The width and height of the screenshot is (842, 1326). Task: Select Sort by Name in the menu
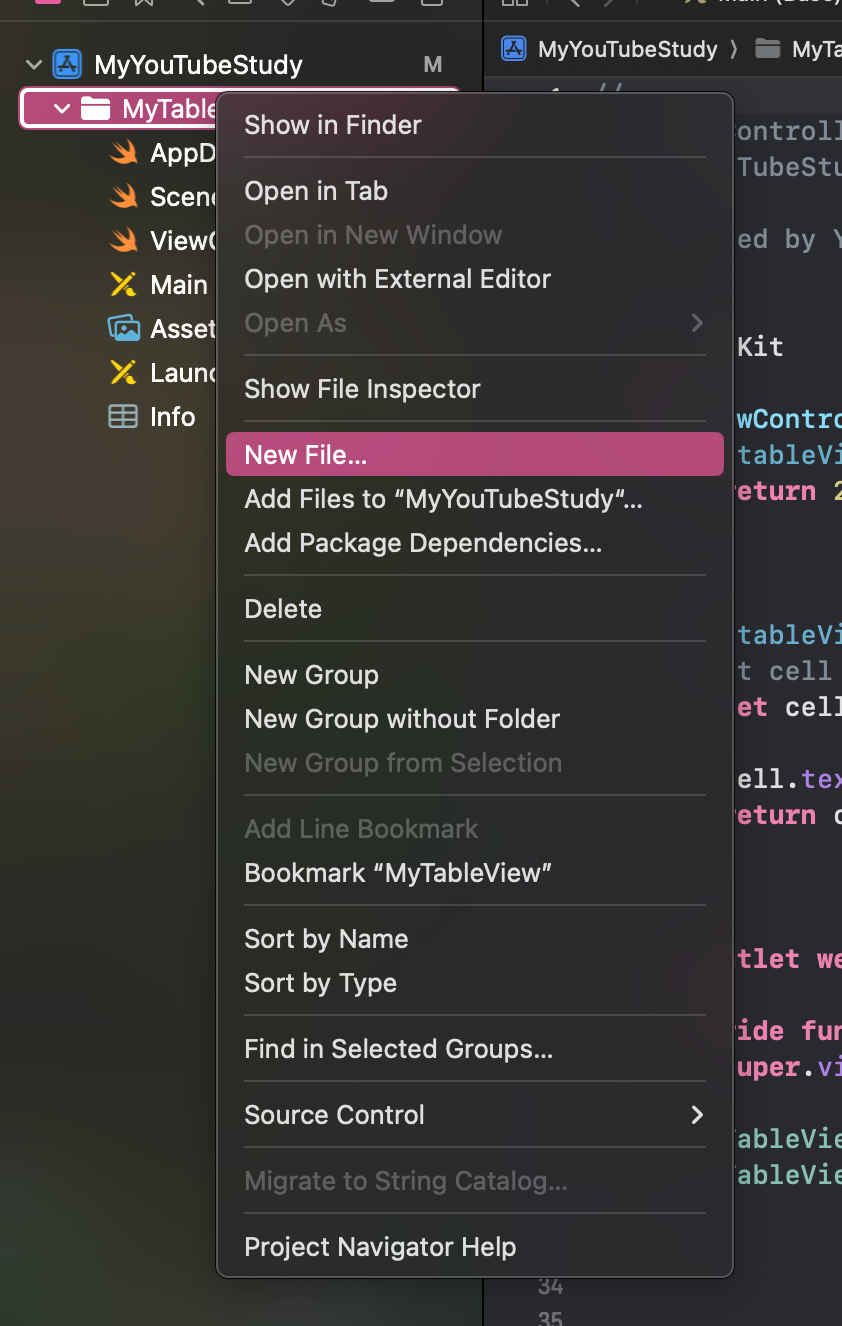point(326,939)
